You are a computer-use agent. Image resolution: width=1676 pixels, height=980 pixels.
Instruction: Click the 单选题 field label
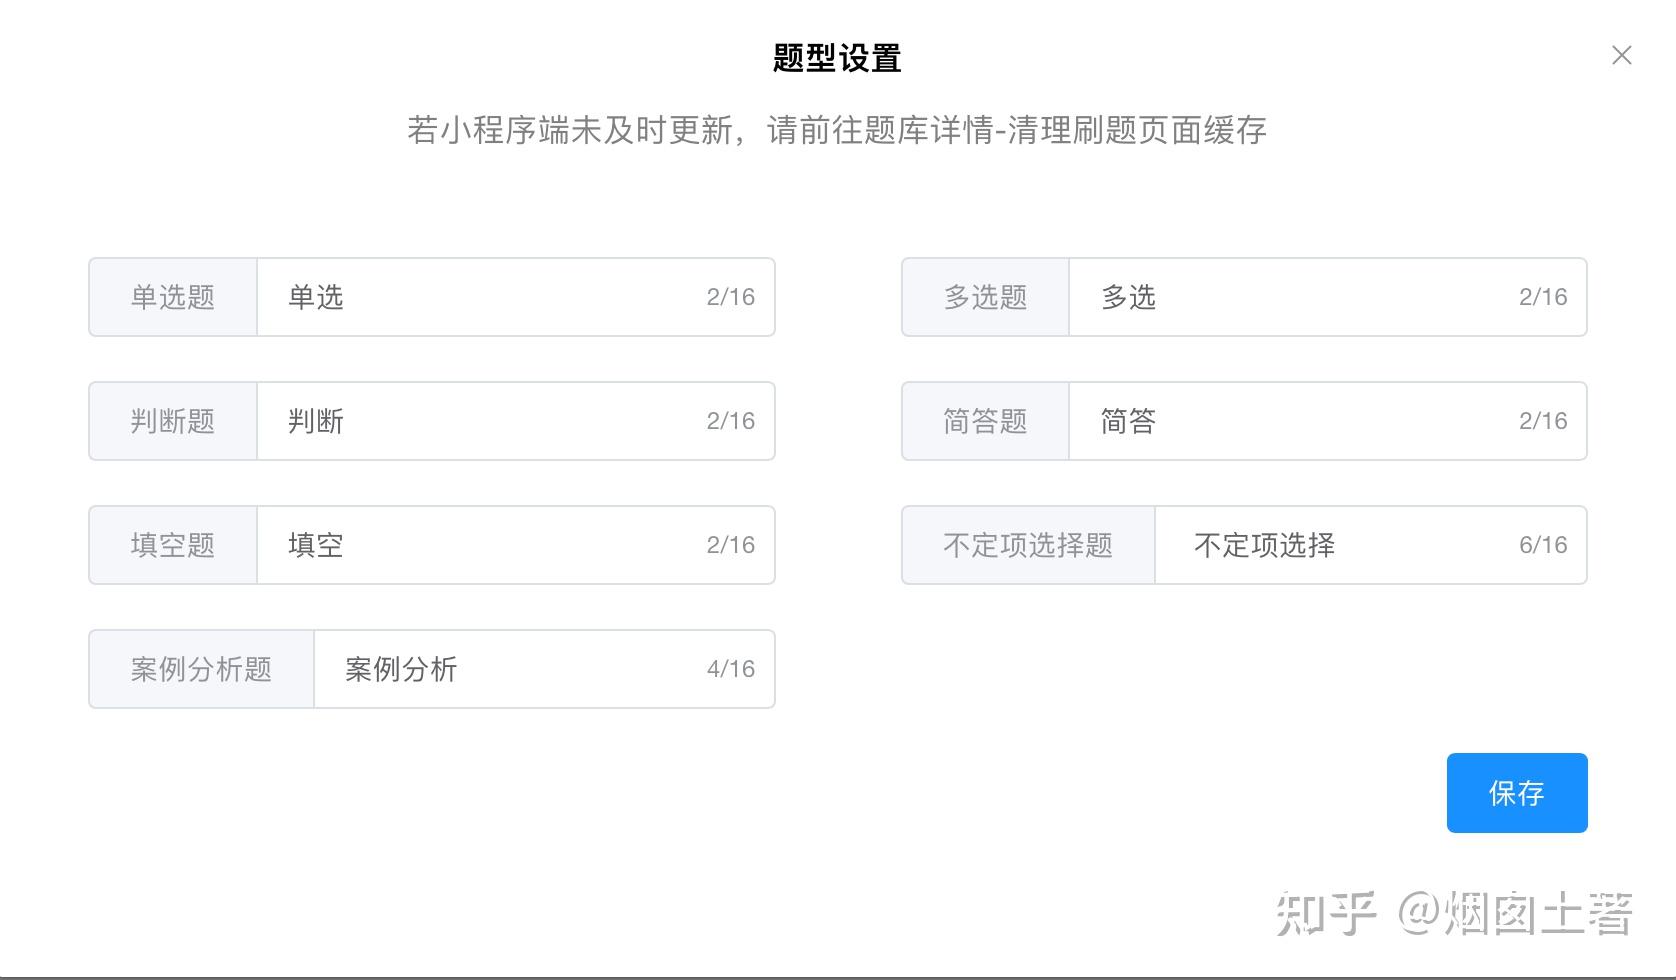point(173,297)
